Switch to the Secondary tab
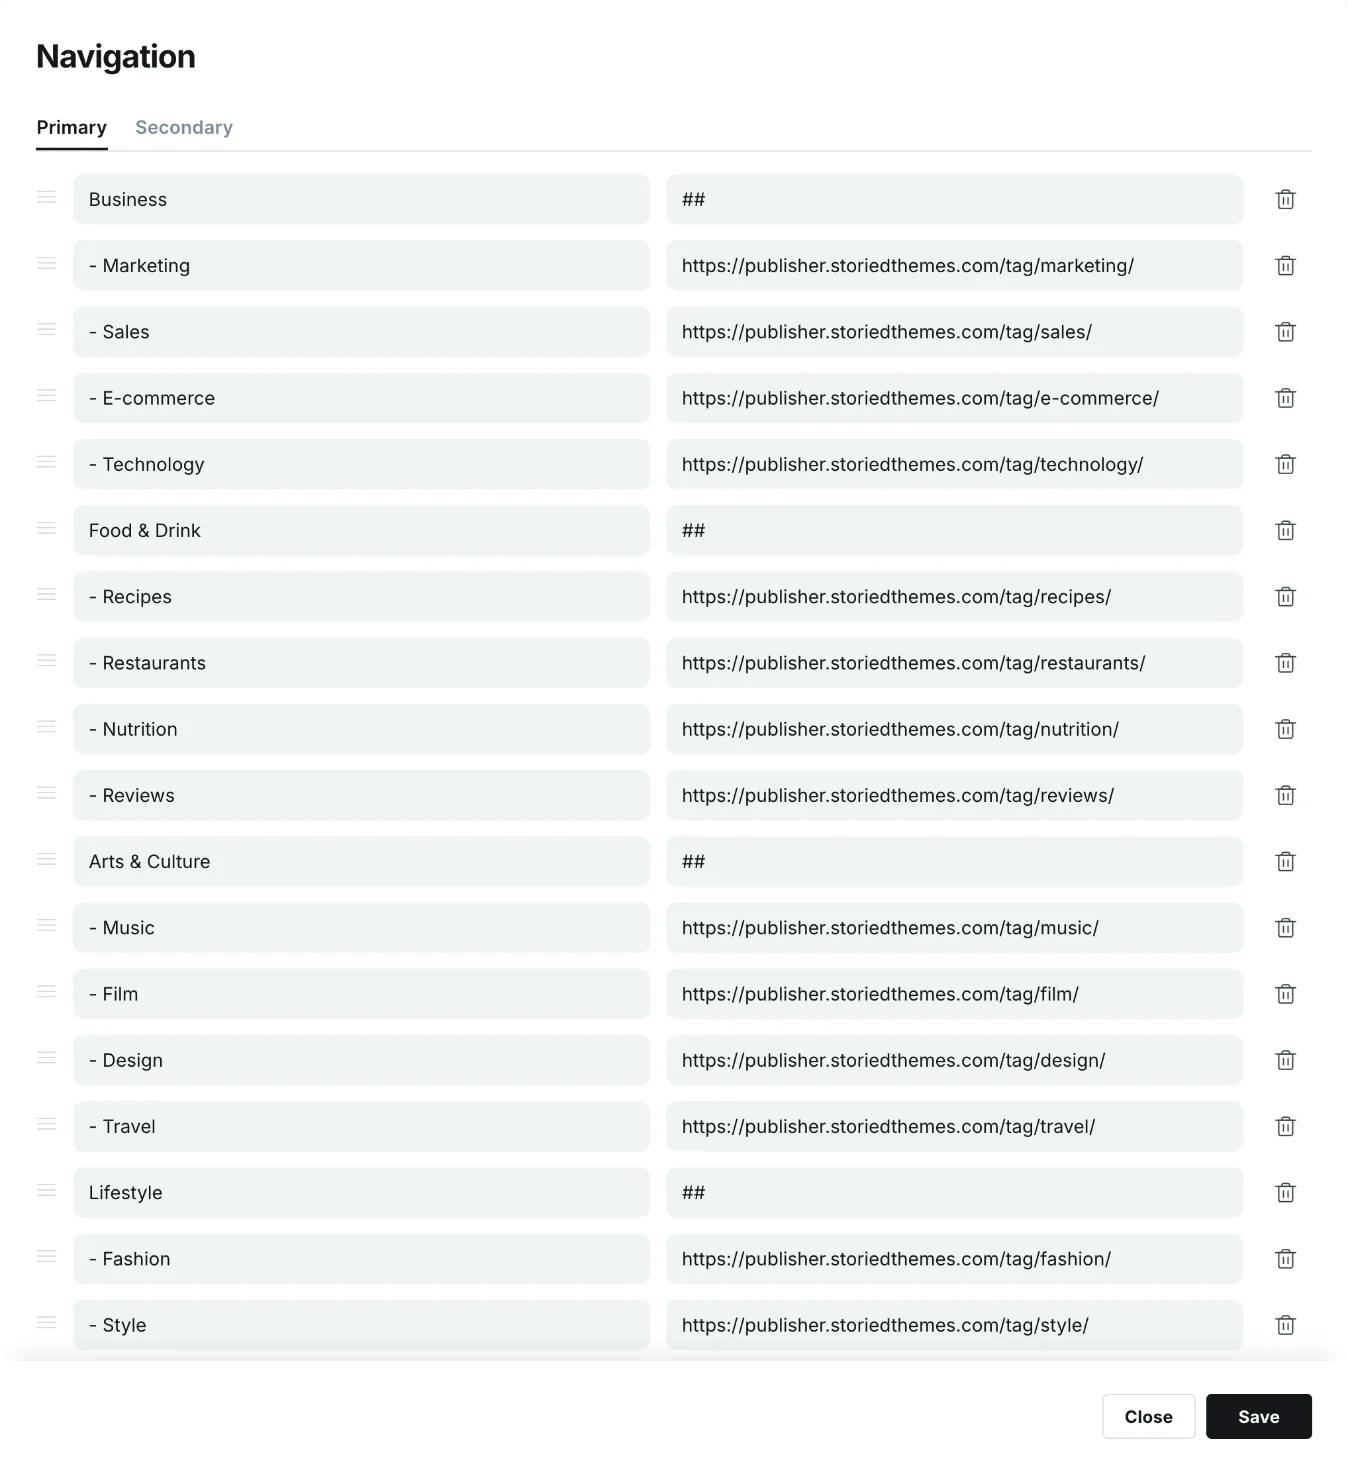1348x1470 pixels. pyautogui.click(x=184, y=127)
